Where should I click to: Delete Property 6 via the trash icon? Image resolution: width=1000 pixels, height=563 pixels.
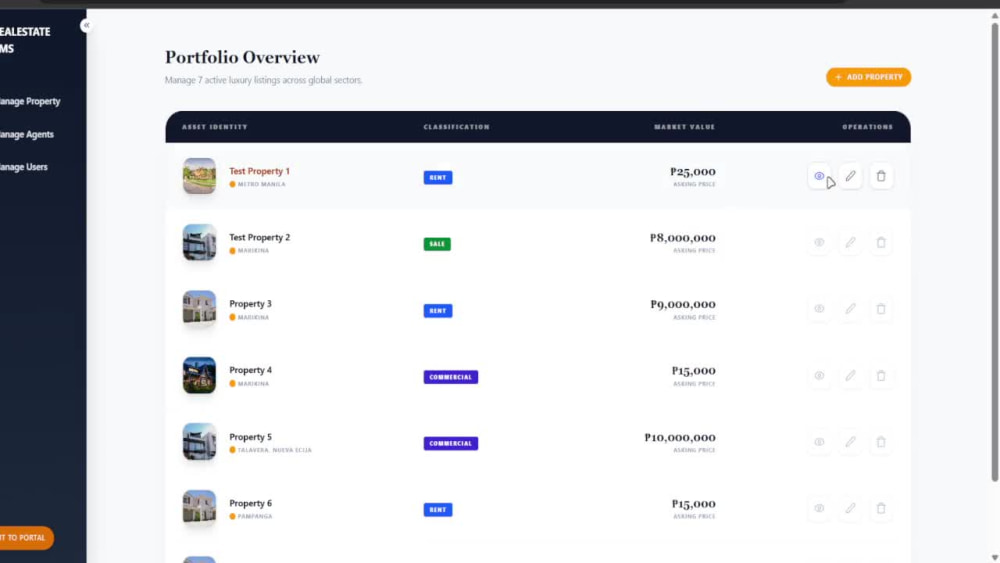click(x=881, y=508)
